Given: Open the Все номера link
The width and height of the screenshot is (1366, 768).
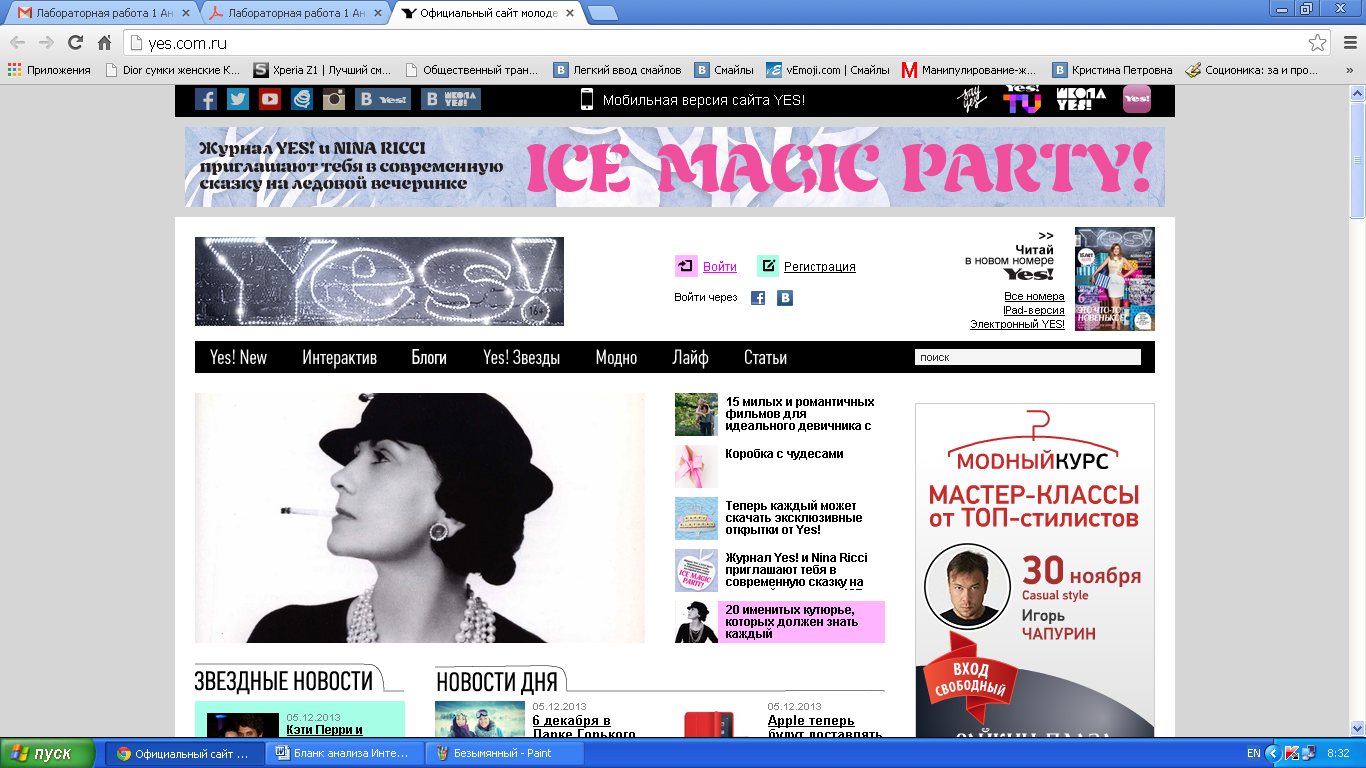Looking at the screenshot, I should (1034, 297).
